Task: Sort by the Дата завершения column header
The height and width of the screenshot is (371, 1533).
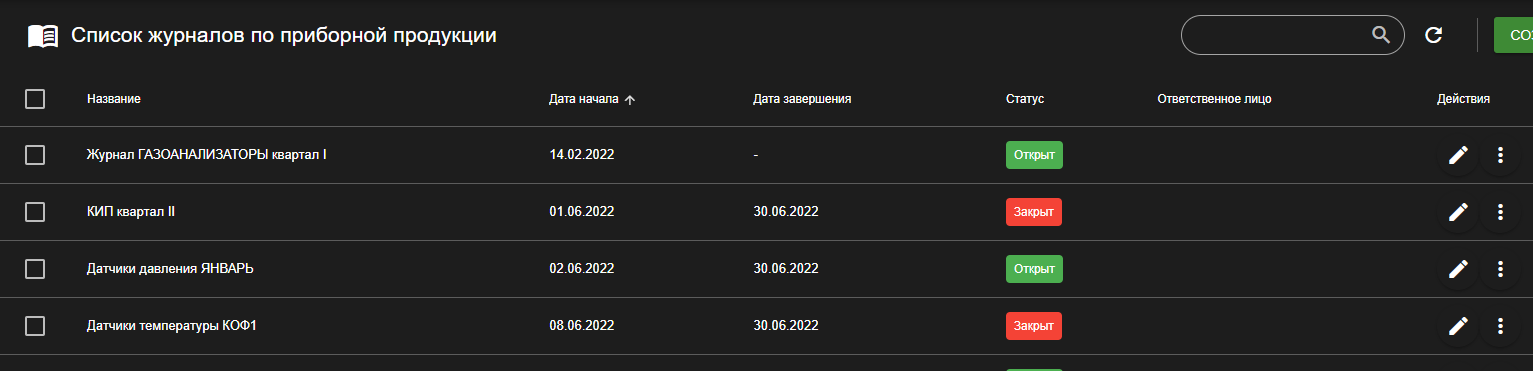Action: click(802, 99)
